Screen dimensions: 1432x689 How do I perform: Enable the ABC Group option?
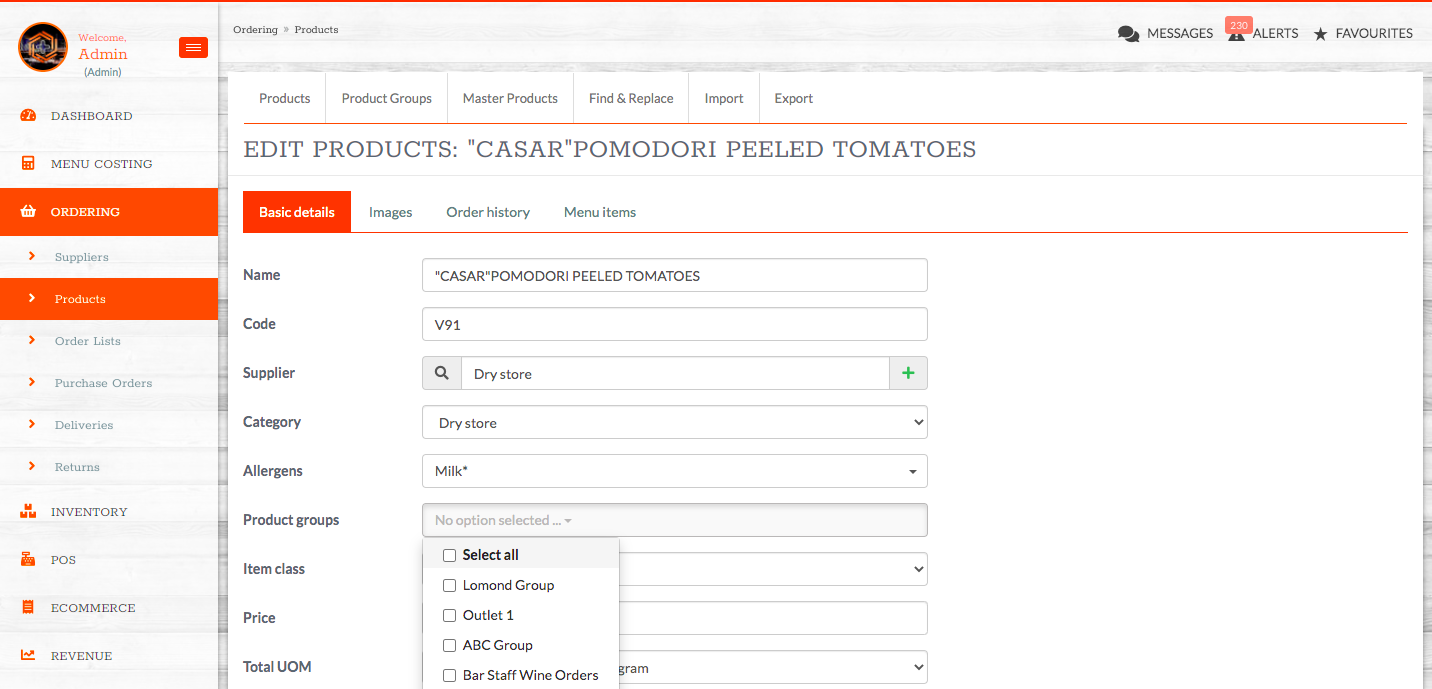click(x=449, y=644)
